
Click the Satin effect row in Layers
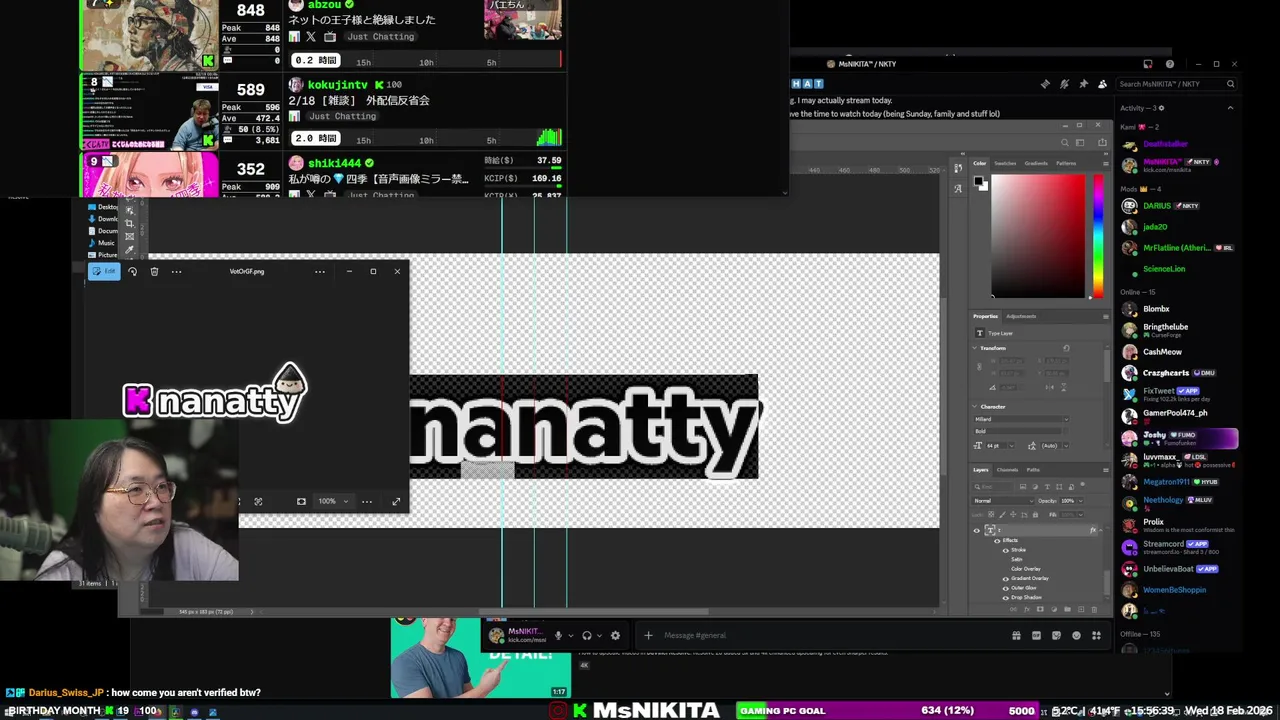click(1017, 559)
